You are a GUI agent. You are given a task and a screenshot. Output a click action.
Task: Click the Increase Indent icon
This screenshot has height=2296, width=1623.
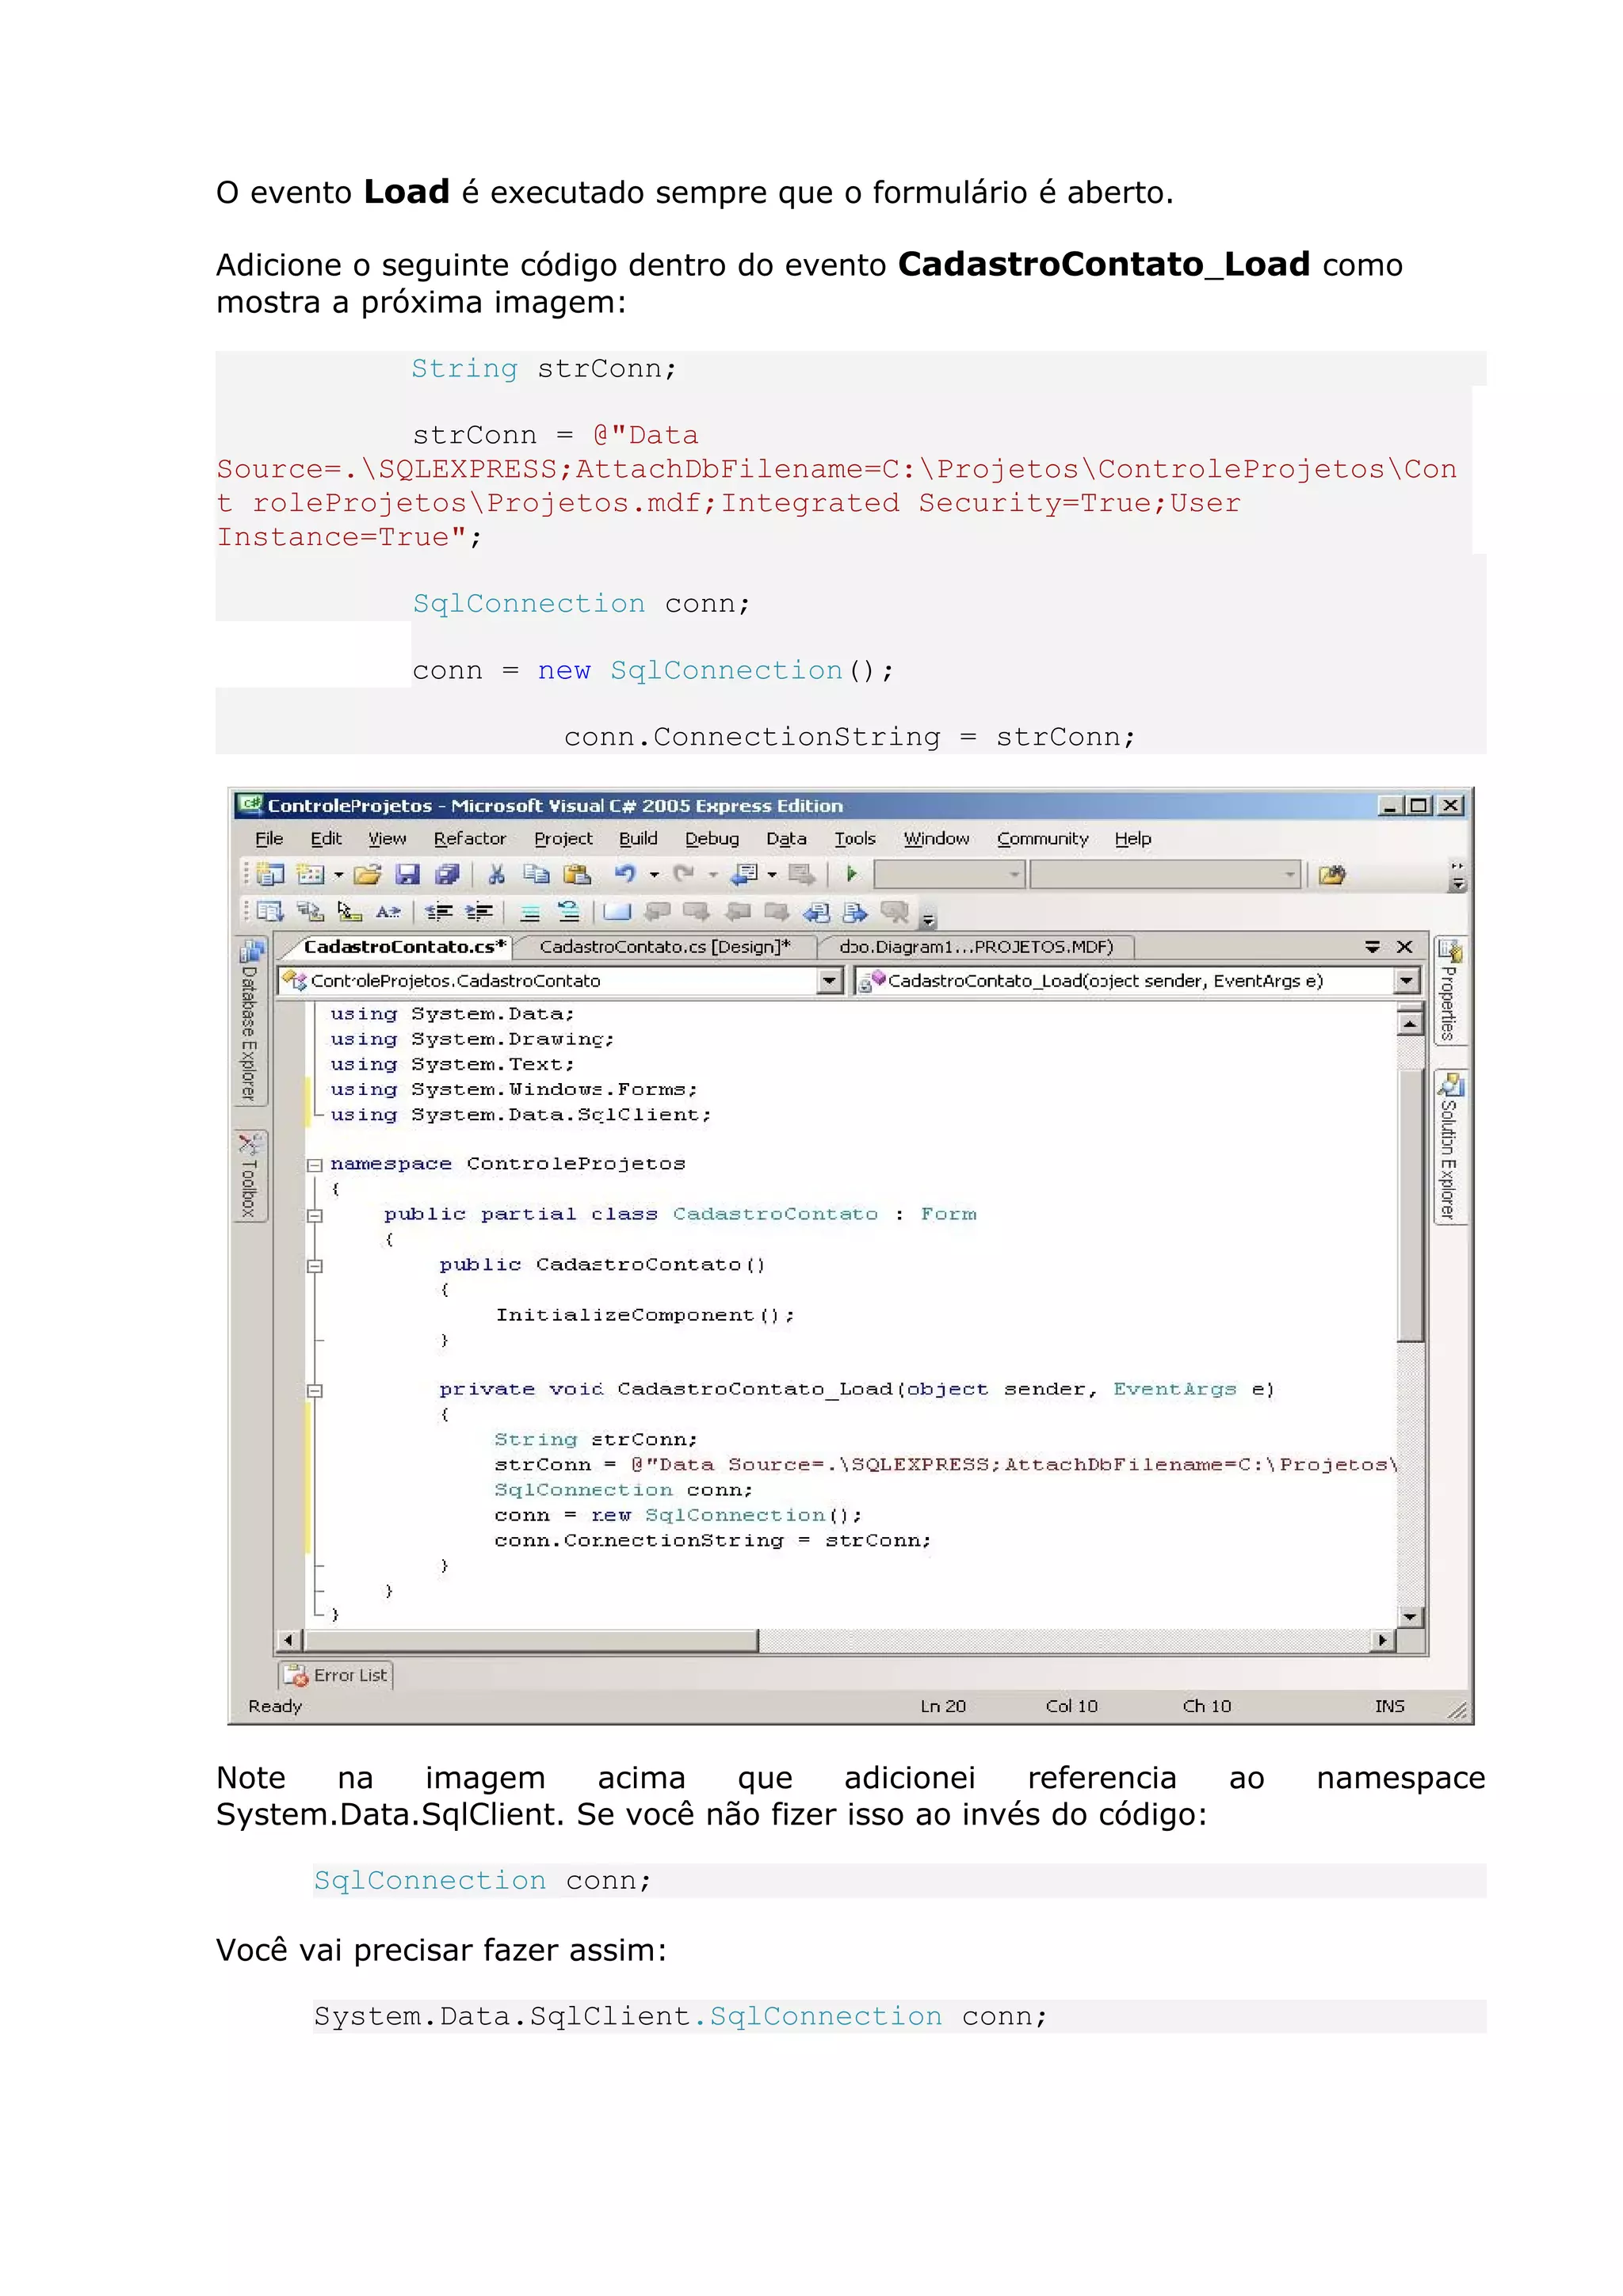[x=479, y=912]
